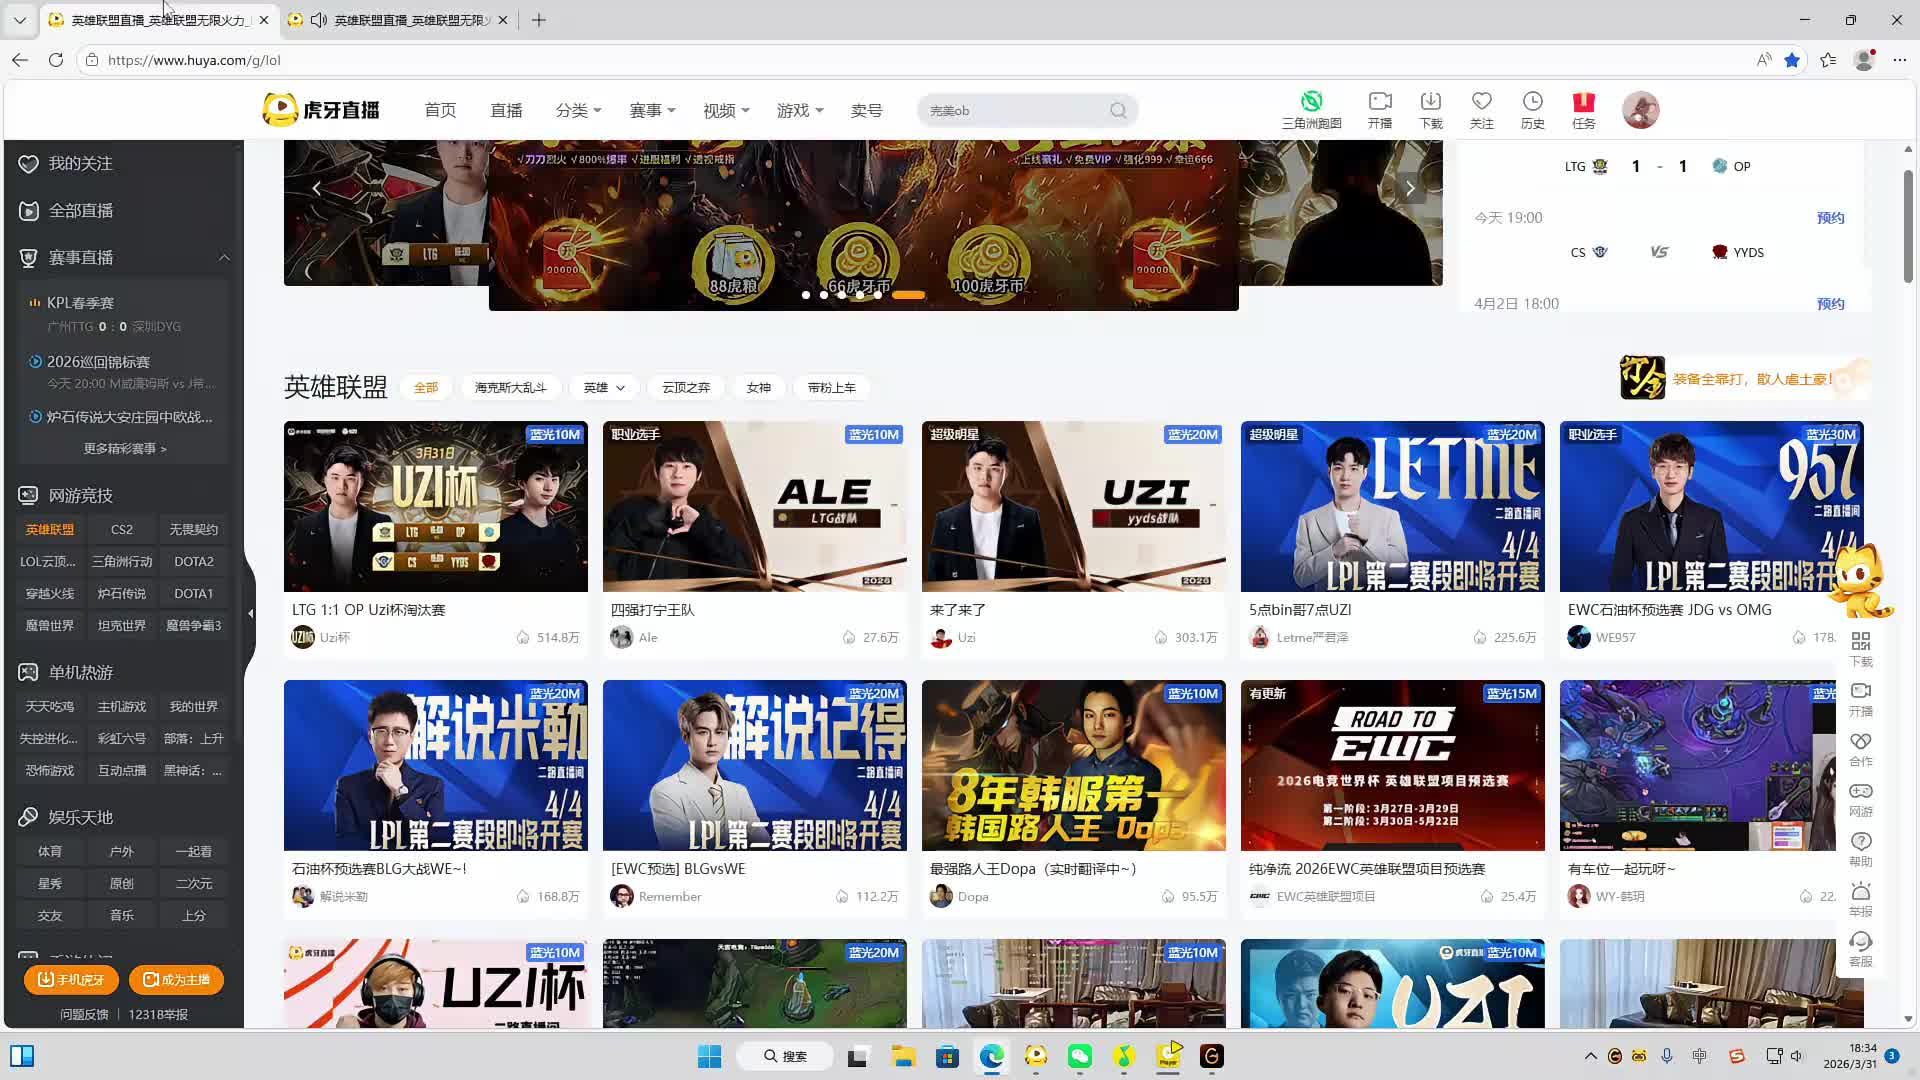Expand the 分类 dropdown in the top navigation
The width and height of the screenshot is (1920, 1080).
(x=578, y=110)
